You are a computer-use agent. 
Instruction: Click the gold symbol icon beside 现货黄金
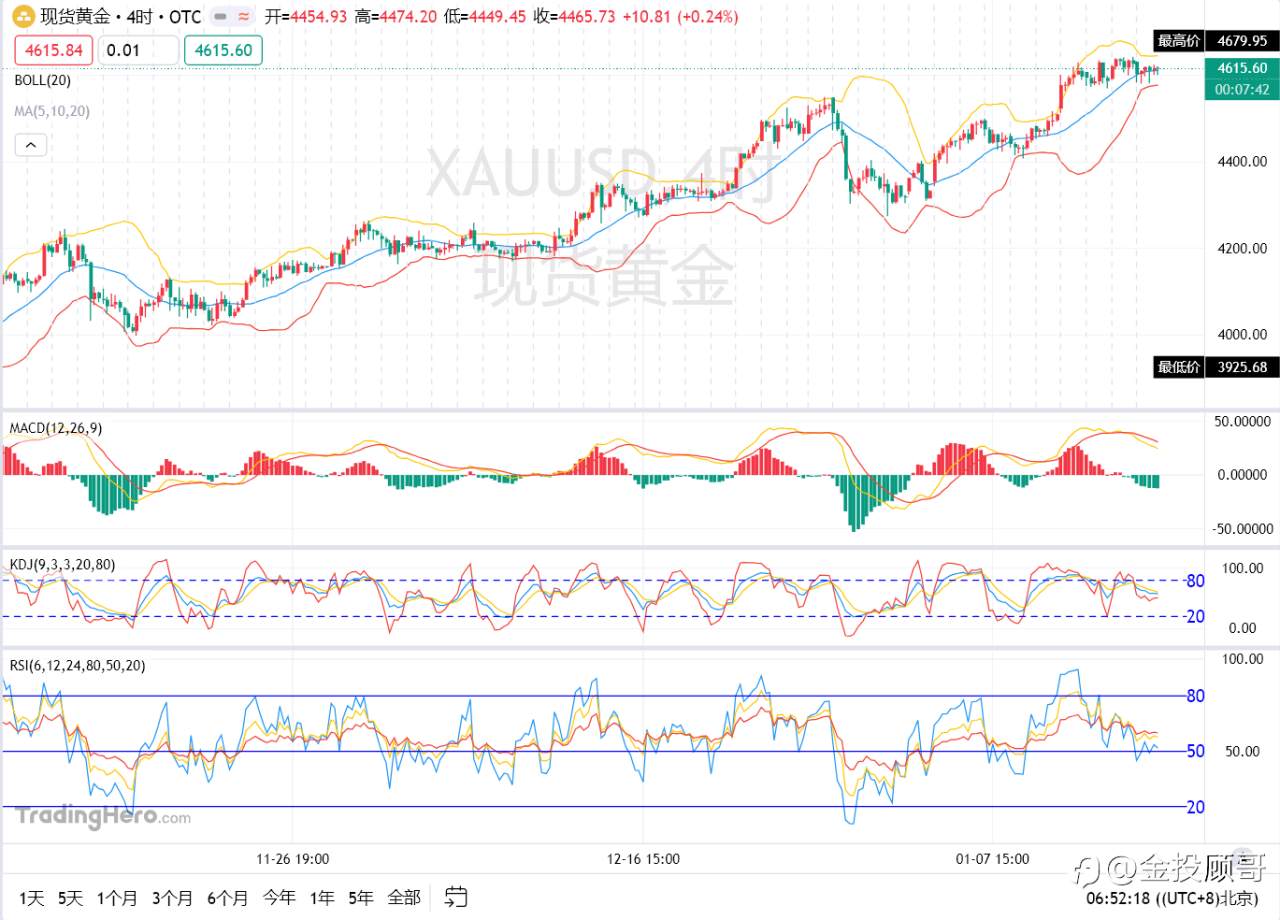point(22,17)
